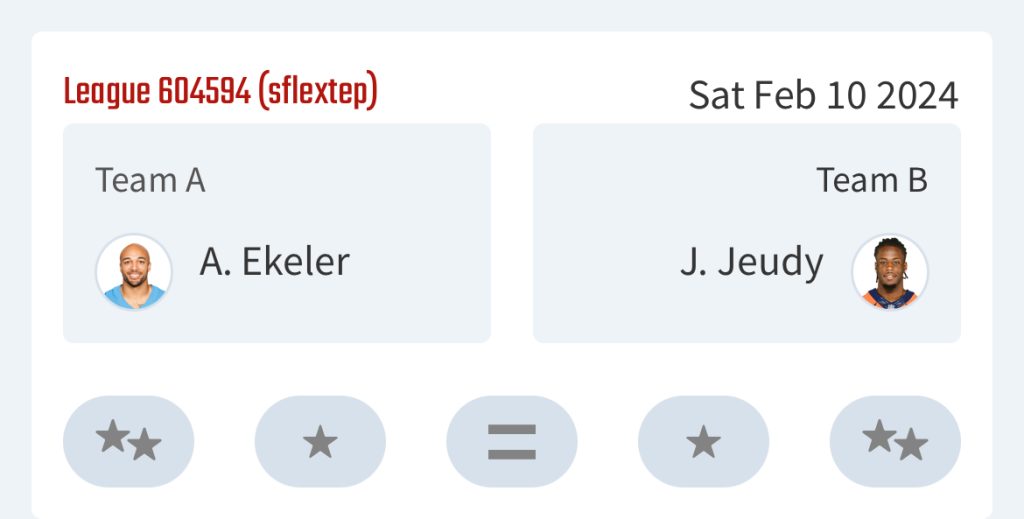The image size is (1024, 519).
Task: Select the Team A label
Action: (x=150, y=180)
